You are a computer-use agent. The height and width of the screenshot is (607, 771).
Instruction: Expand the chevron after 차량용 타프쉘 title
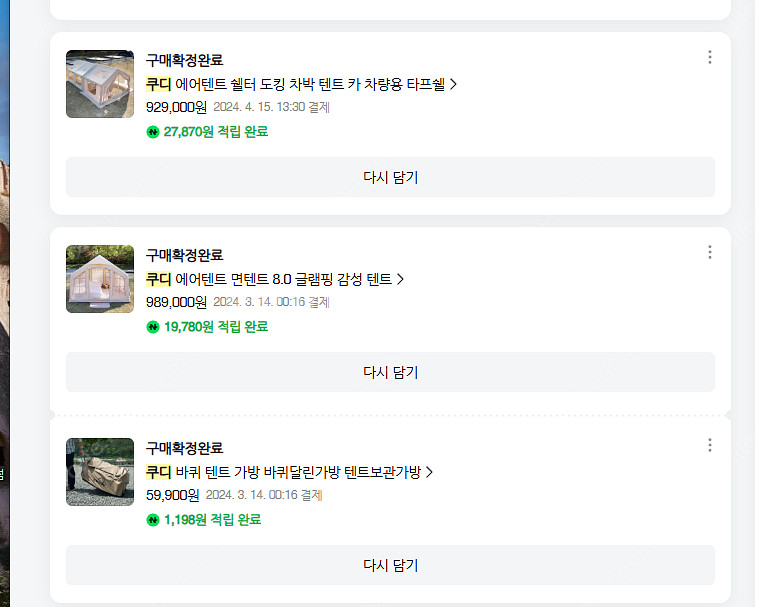pyautogui.click(x=454, y=84)
